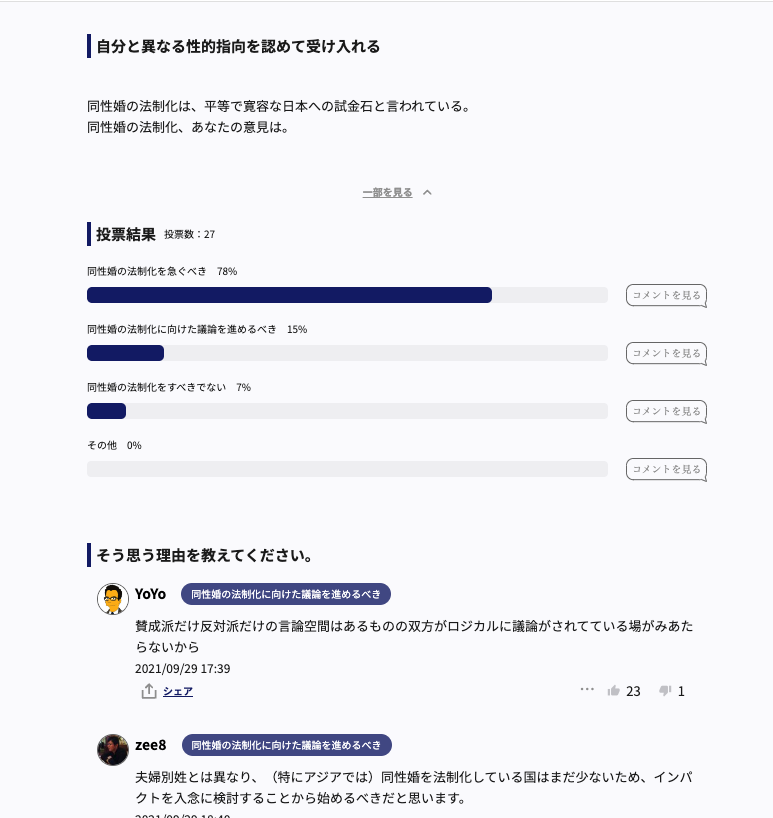Image resolution: width=773 pixels, height=818 pixels.
Task: Click the opinion tag beside zee8's name
Action: 286,745
